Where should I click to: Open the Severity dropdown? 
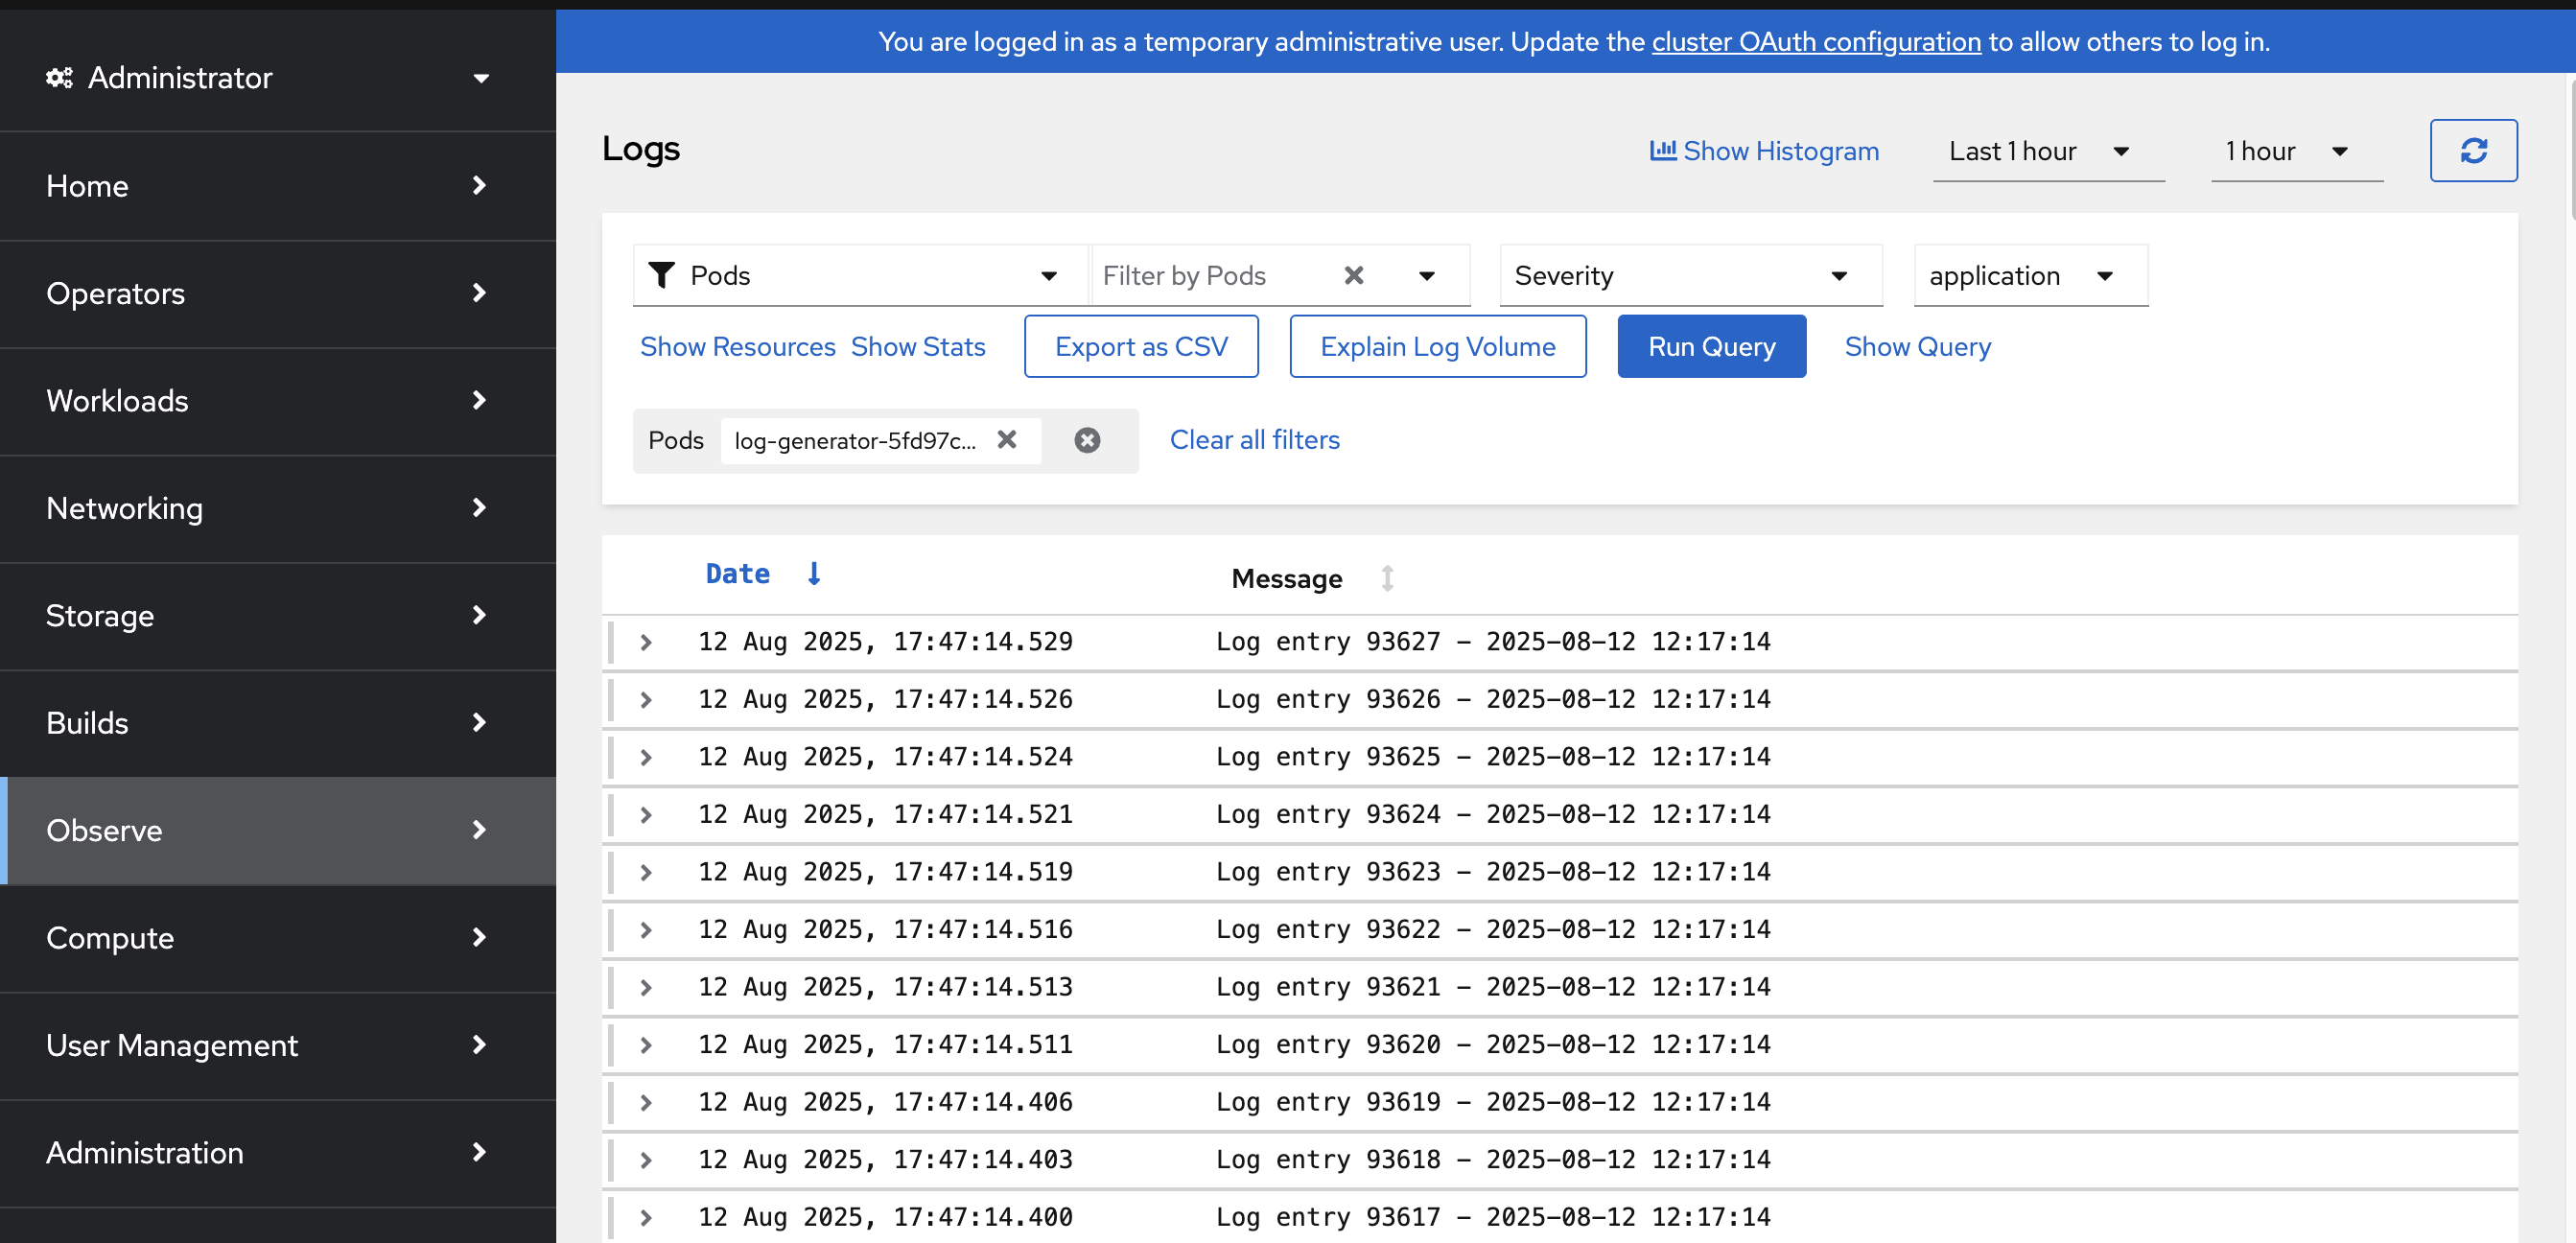pyautogui.click(x=1690, y=275)
